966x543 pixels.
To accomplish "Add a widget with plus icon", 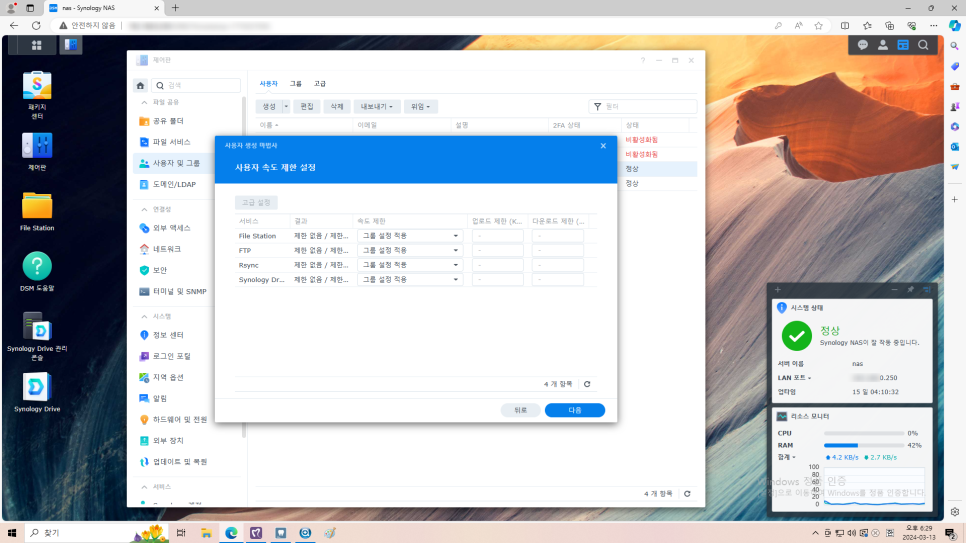I will click(777, 290).
